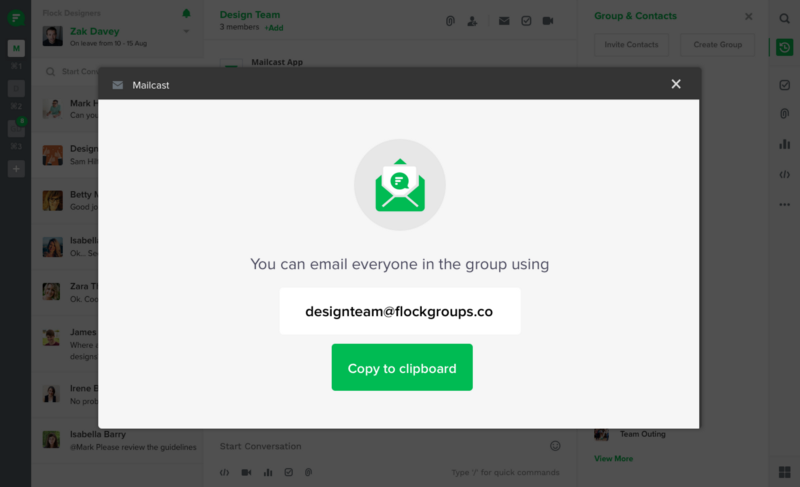Click the Mailcast envelope icon in dialog title
Image resolution: width=800 pixels, height=487 pixels.
click(x=118, y=85)
